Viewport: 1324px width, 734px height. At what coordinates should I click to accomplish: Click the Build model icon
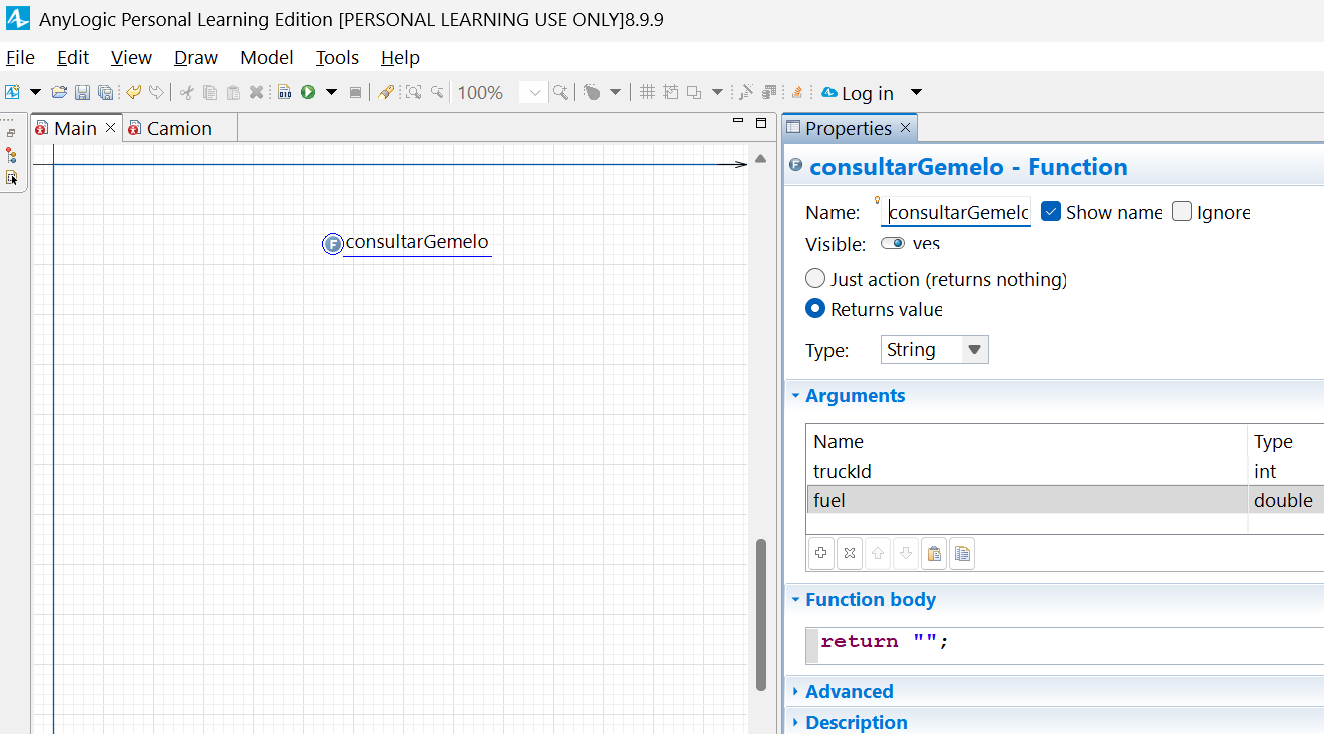pos(285,92)
